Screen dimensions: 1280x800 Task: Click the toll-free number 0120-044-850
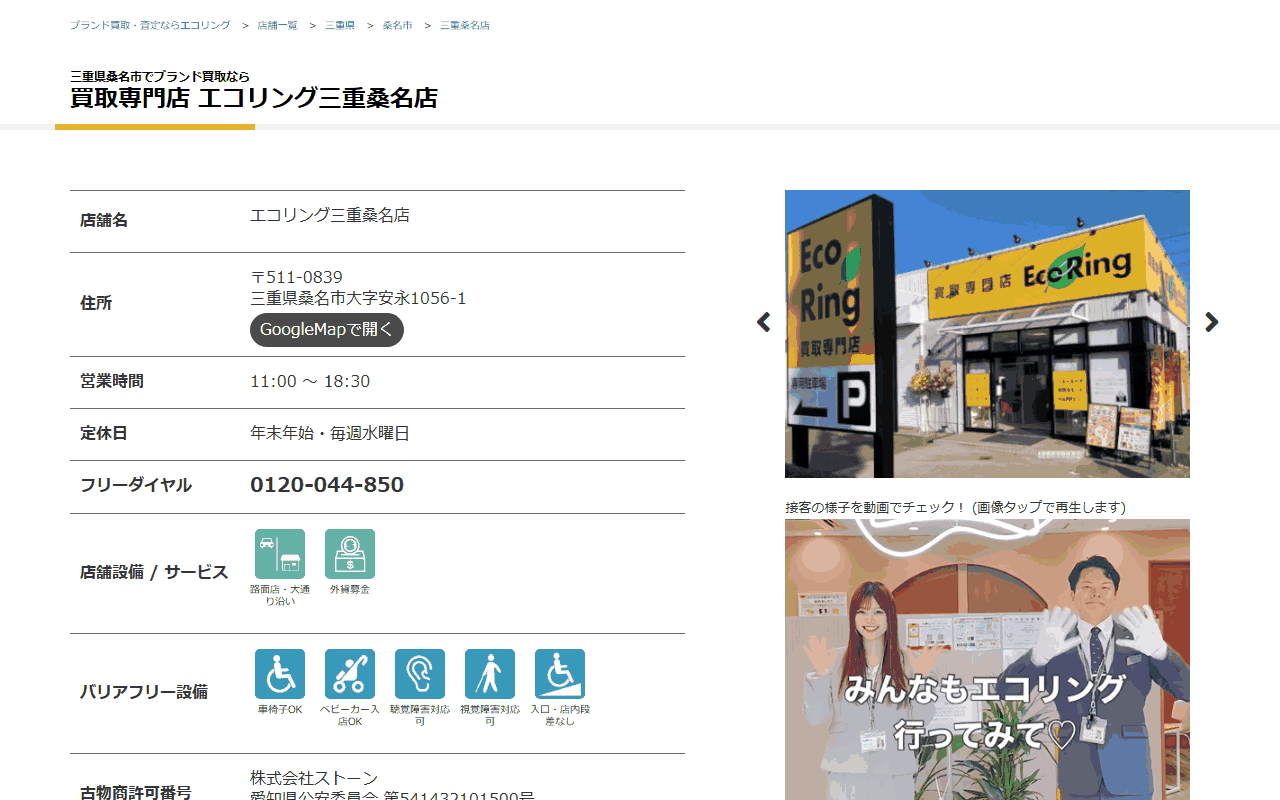pyautogui.click(x=327, y=485)
